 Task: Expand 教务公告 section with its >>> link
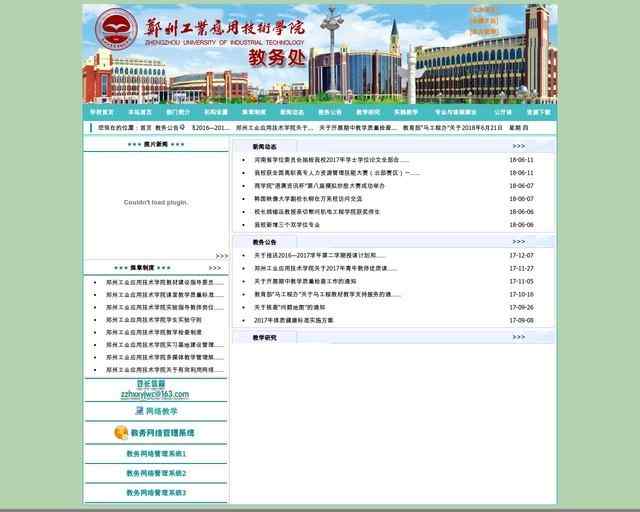519,242
